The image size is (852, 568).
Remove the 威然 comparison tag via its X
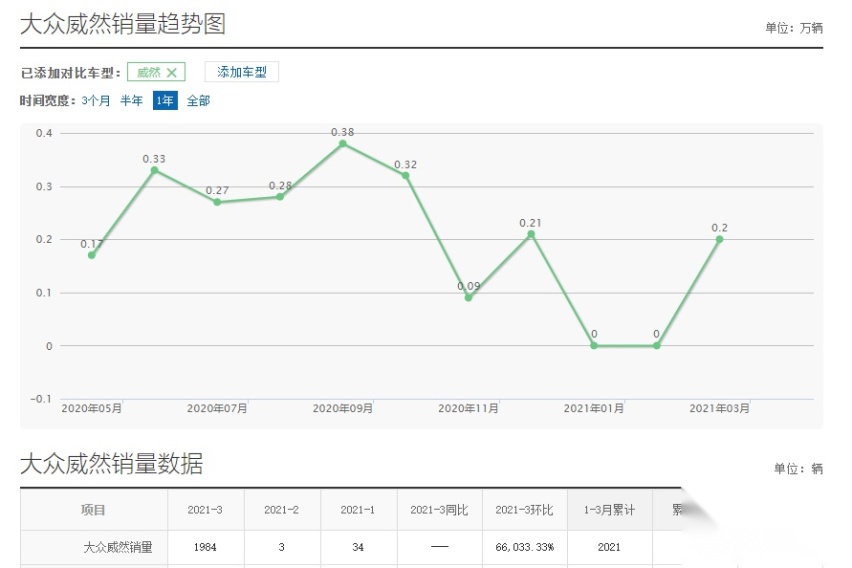tap(172, 72)
